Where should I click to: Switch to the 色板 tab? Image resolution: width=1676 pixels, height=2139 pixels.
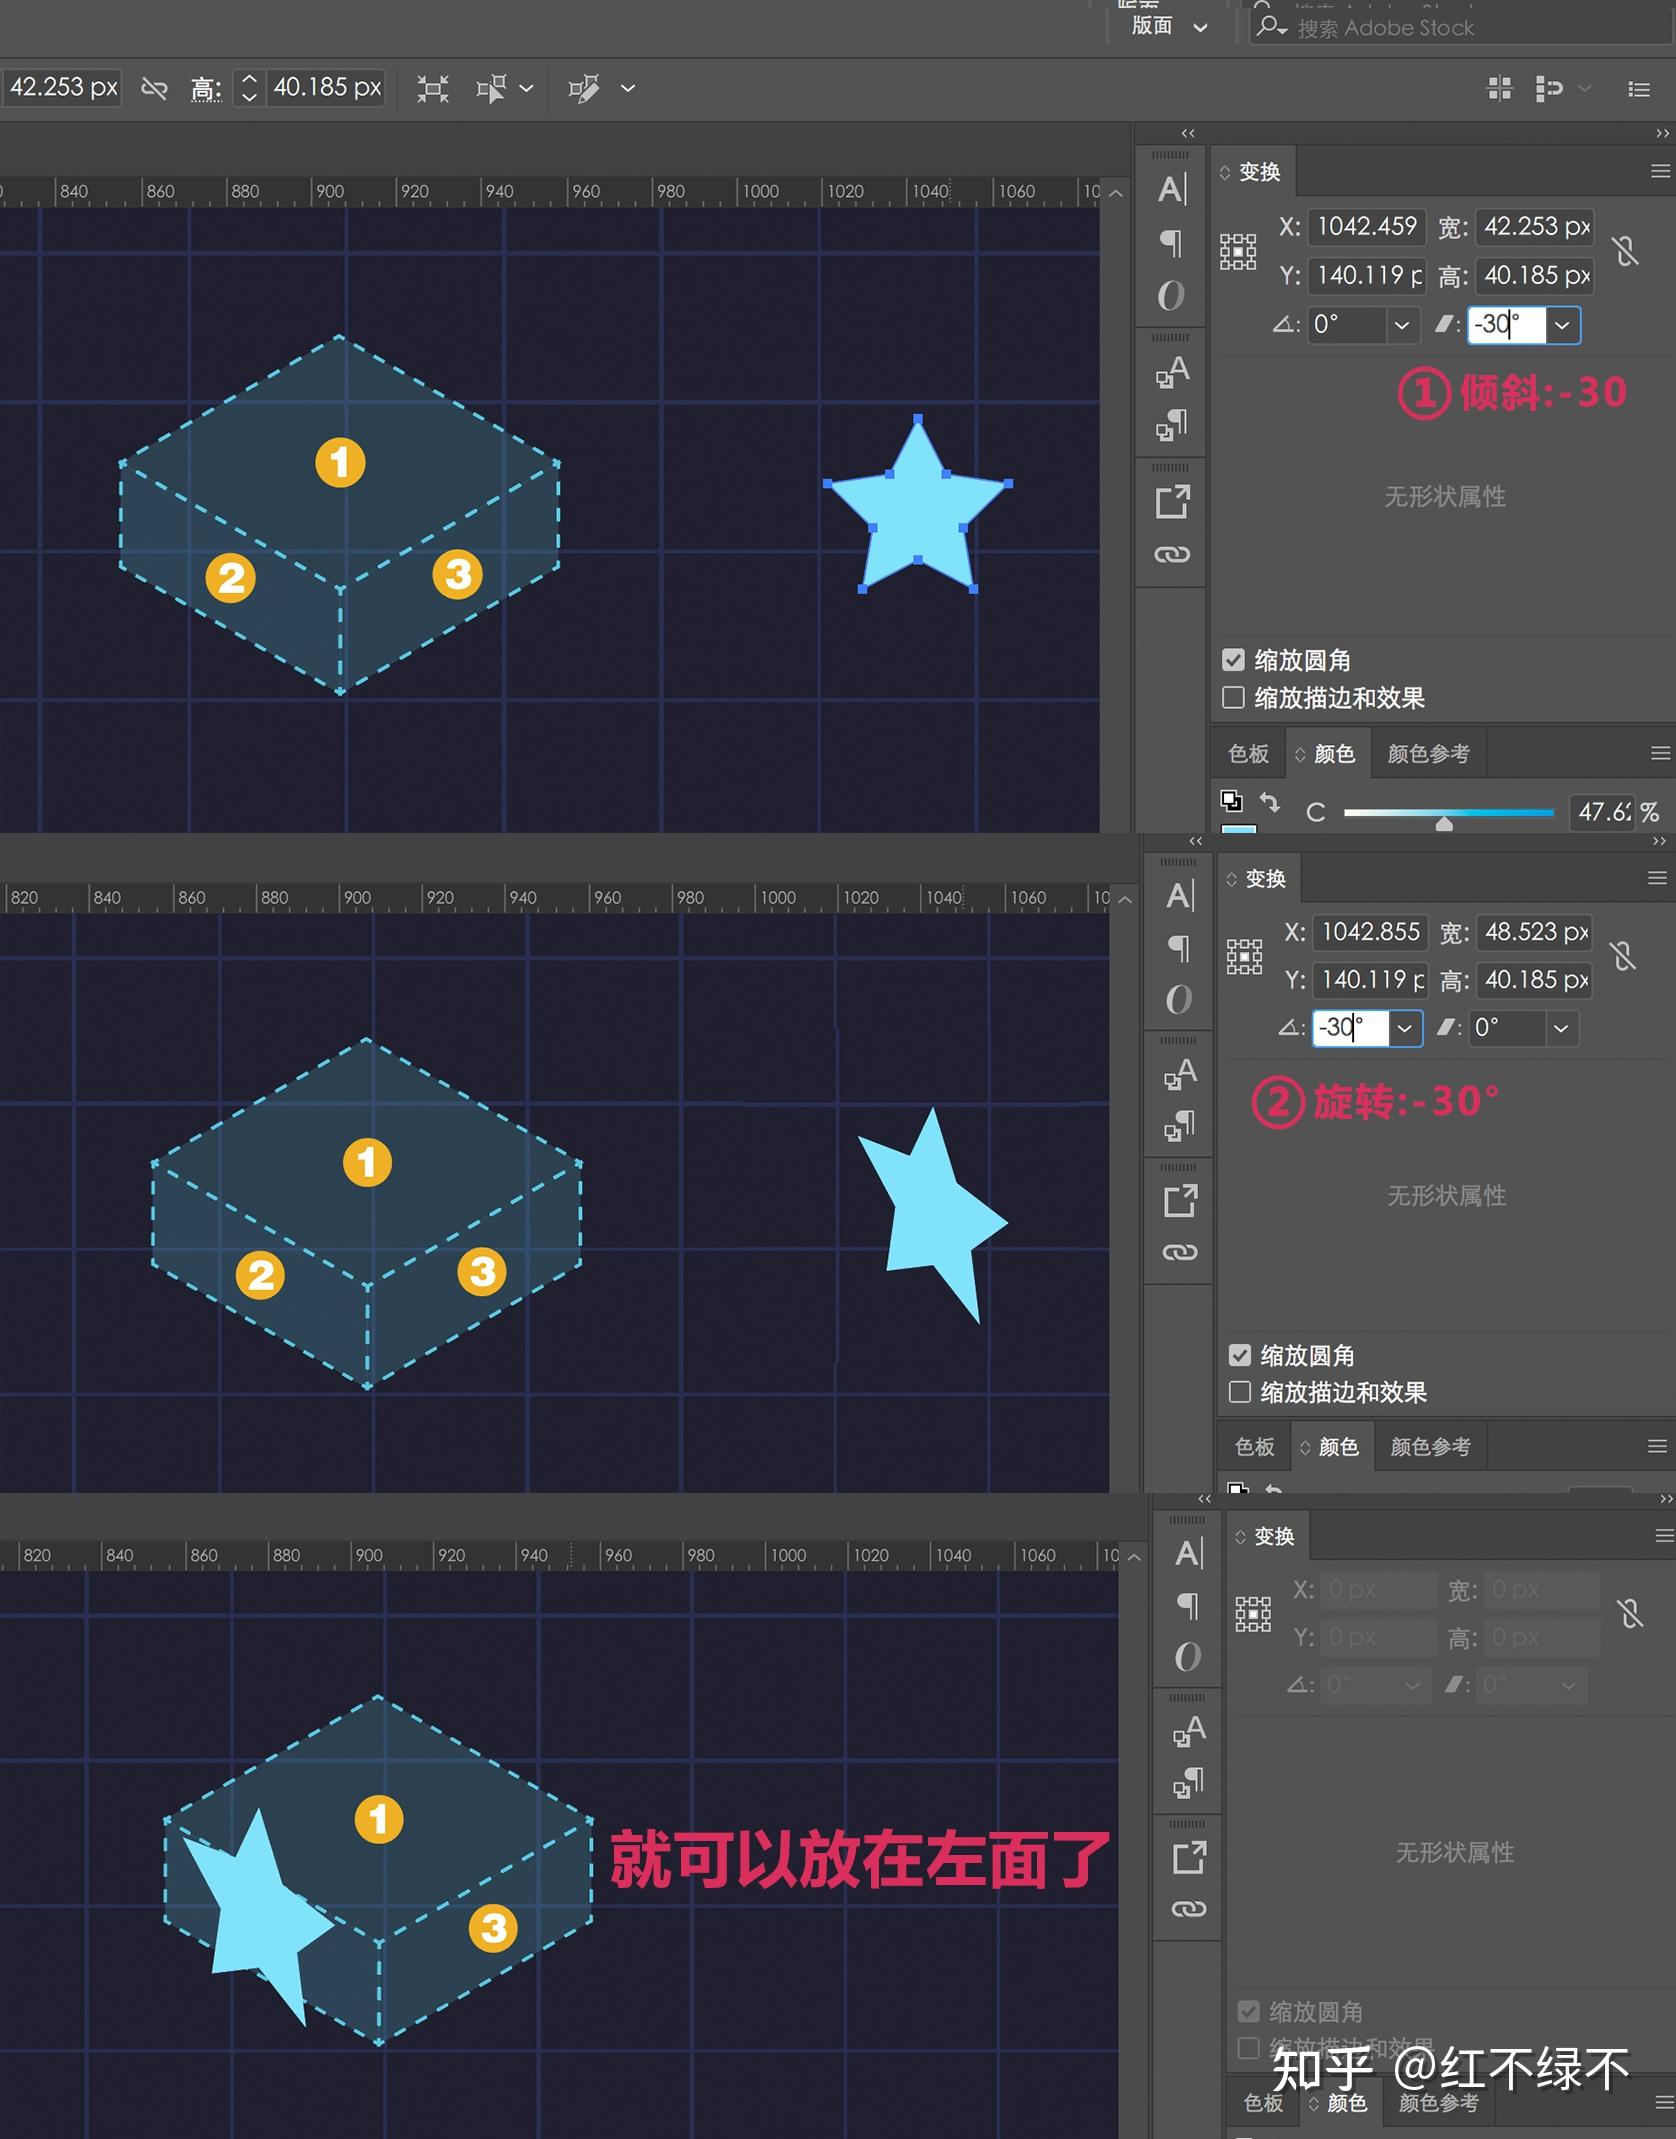coord(1248,753)
